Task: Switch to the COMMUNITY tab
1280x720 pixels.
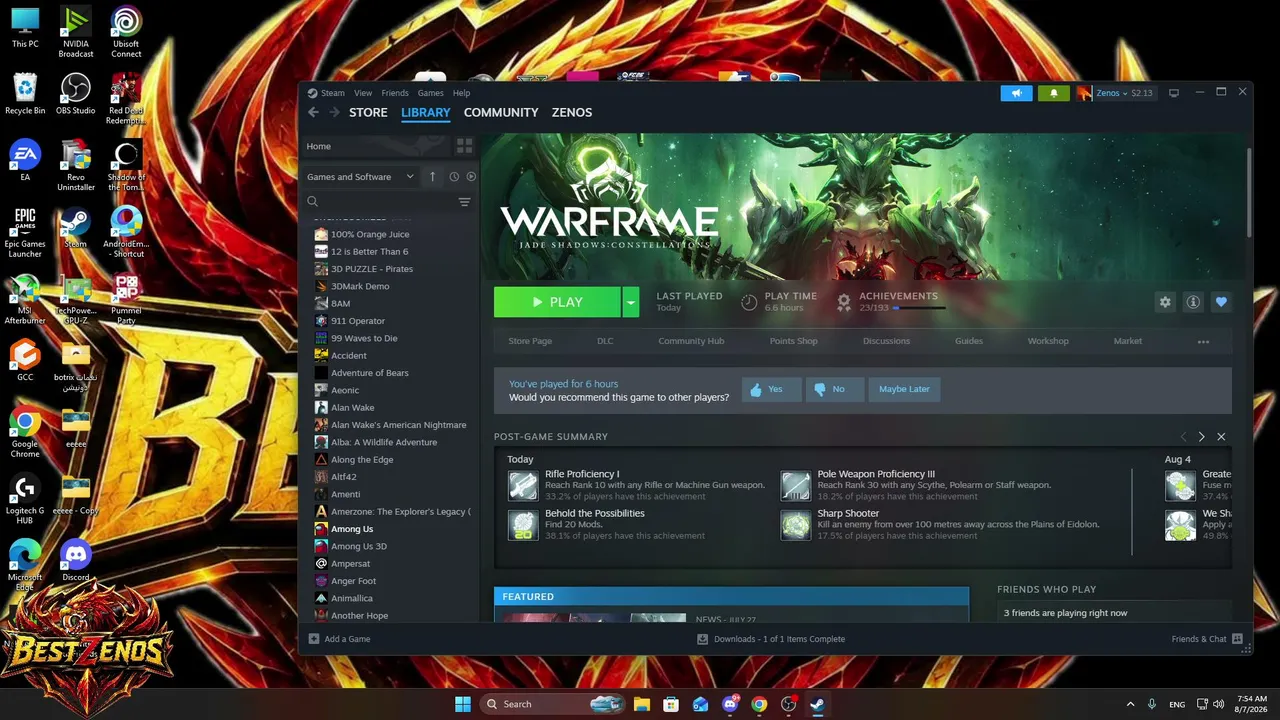Action: [501, 113]
